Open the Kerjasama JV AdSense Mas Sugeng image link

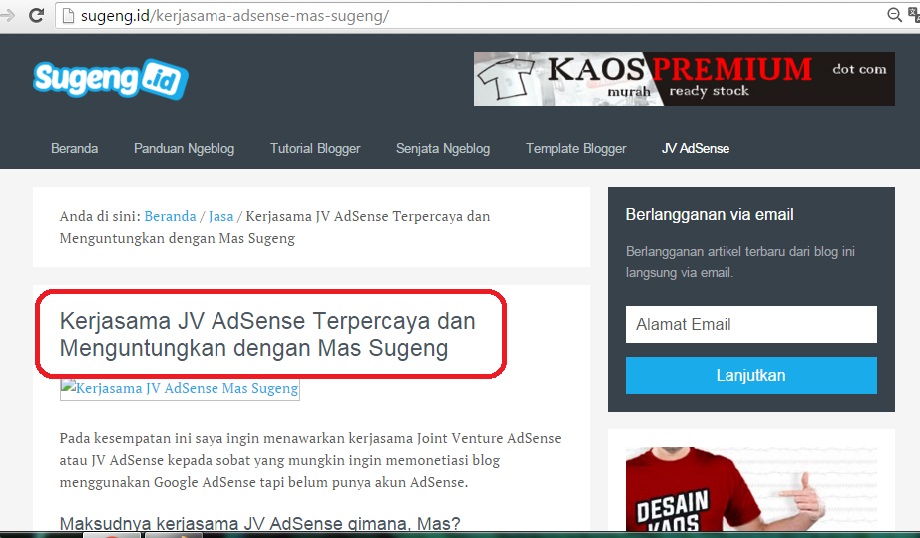click(180, 389)
